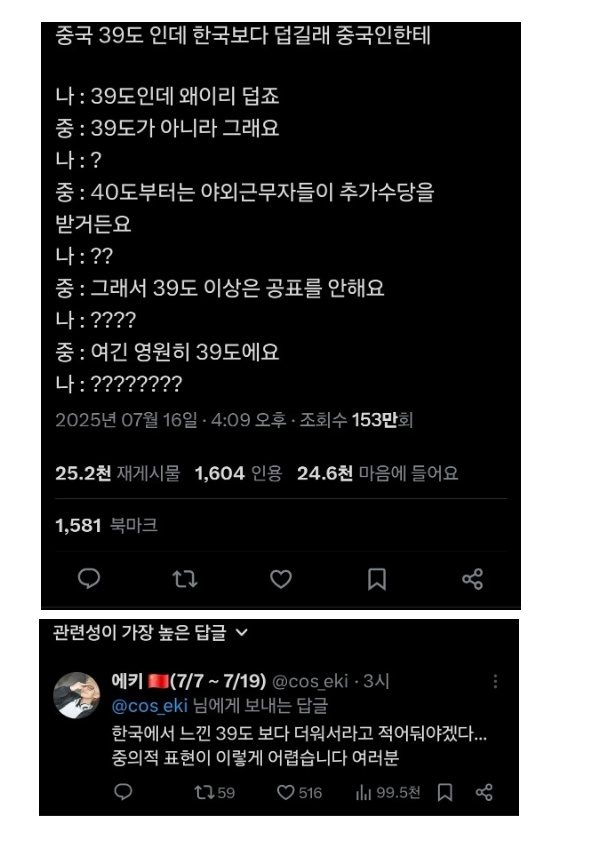
Task: Open the 24.6천 마음에 들어요 likes list
Action: point(378,473)
